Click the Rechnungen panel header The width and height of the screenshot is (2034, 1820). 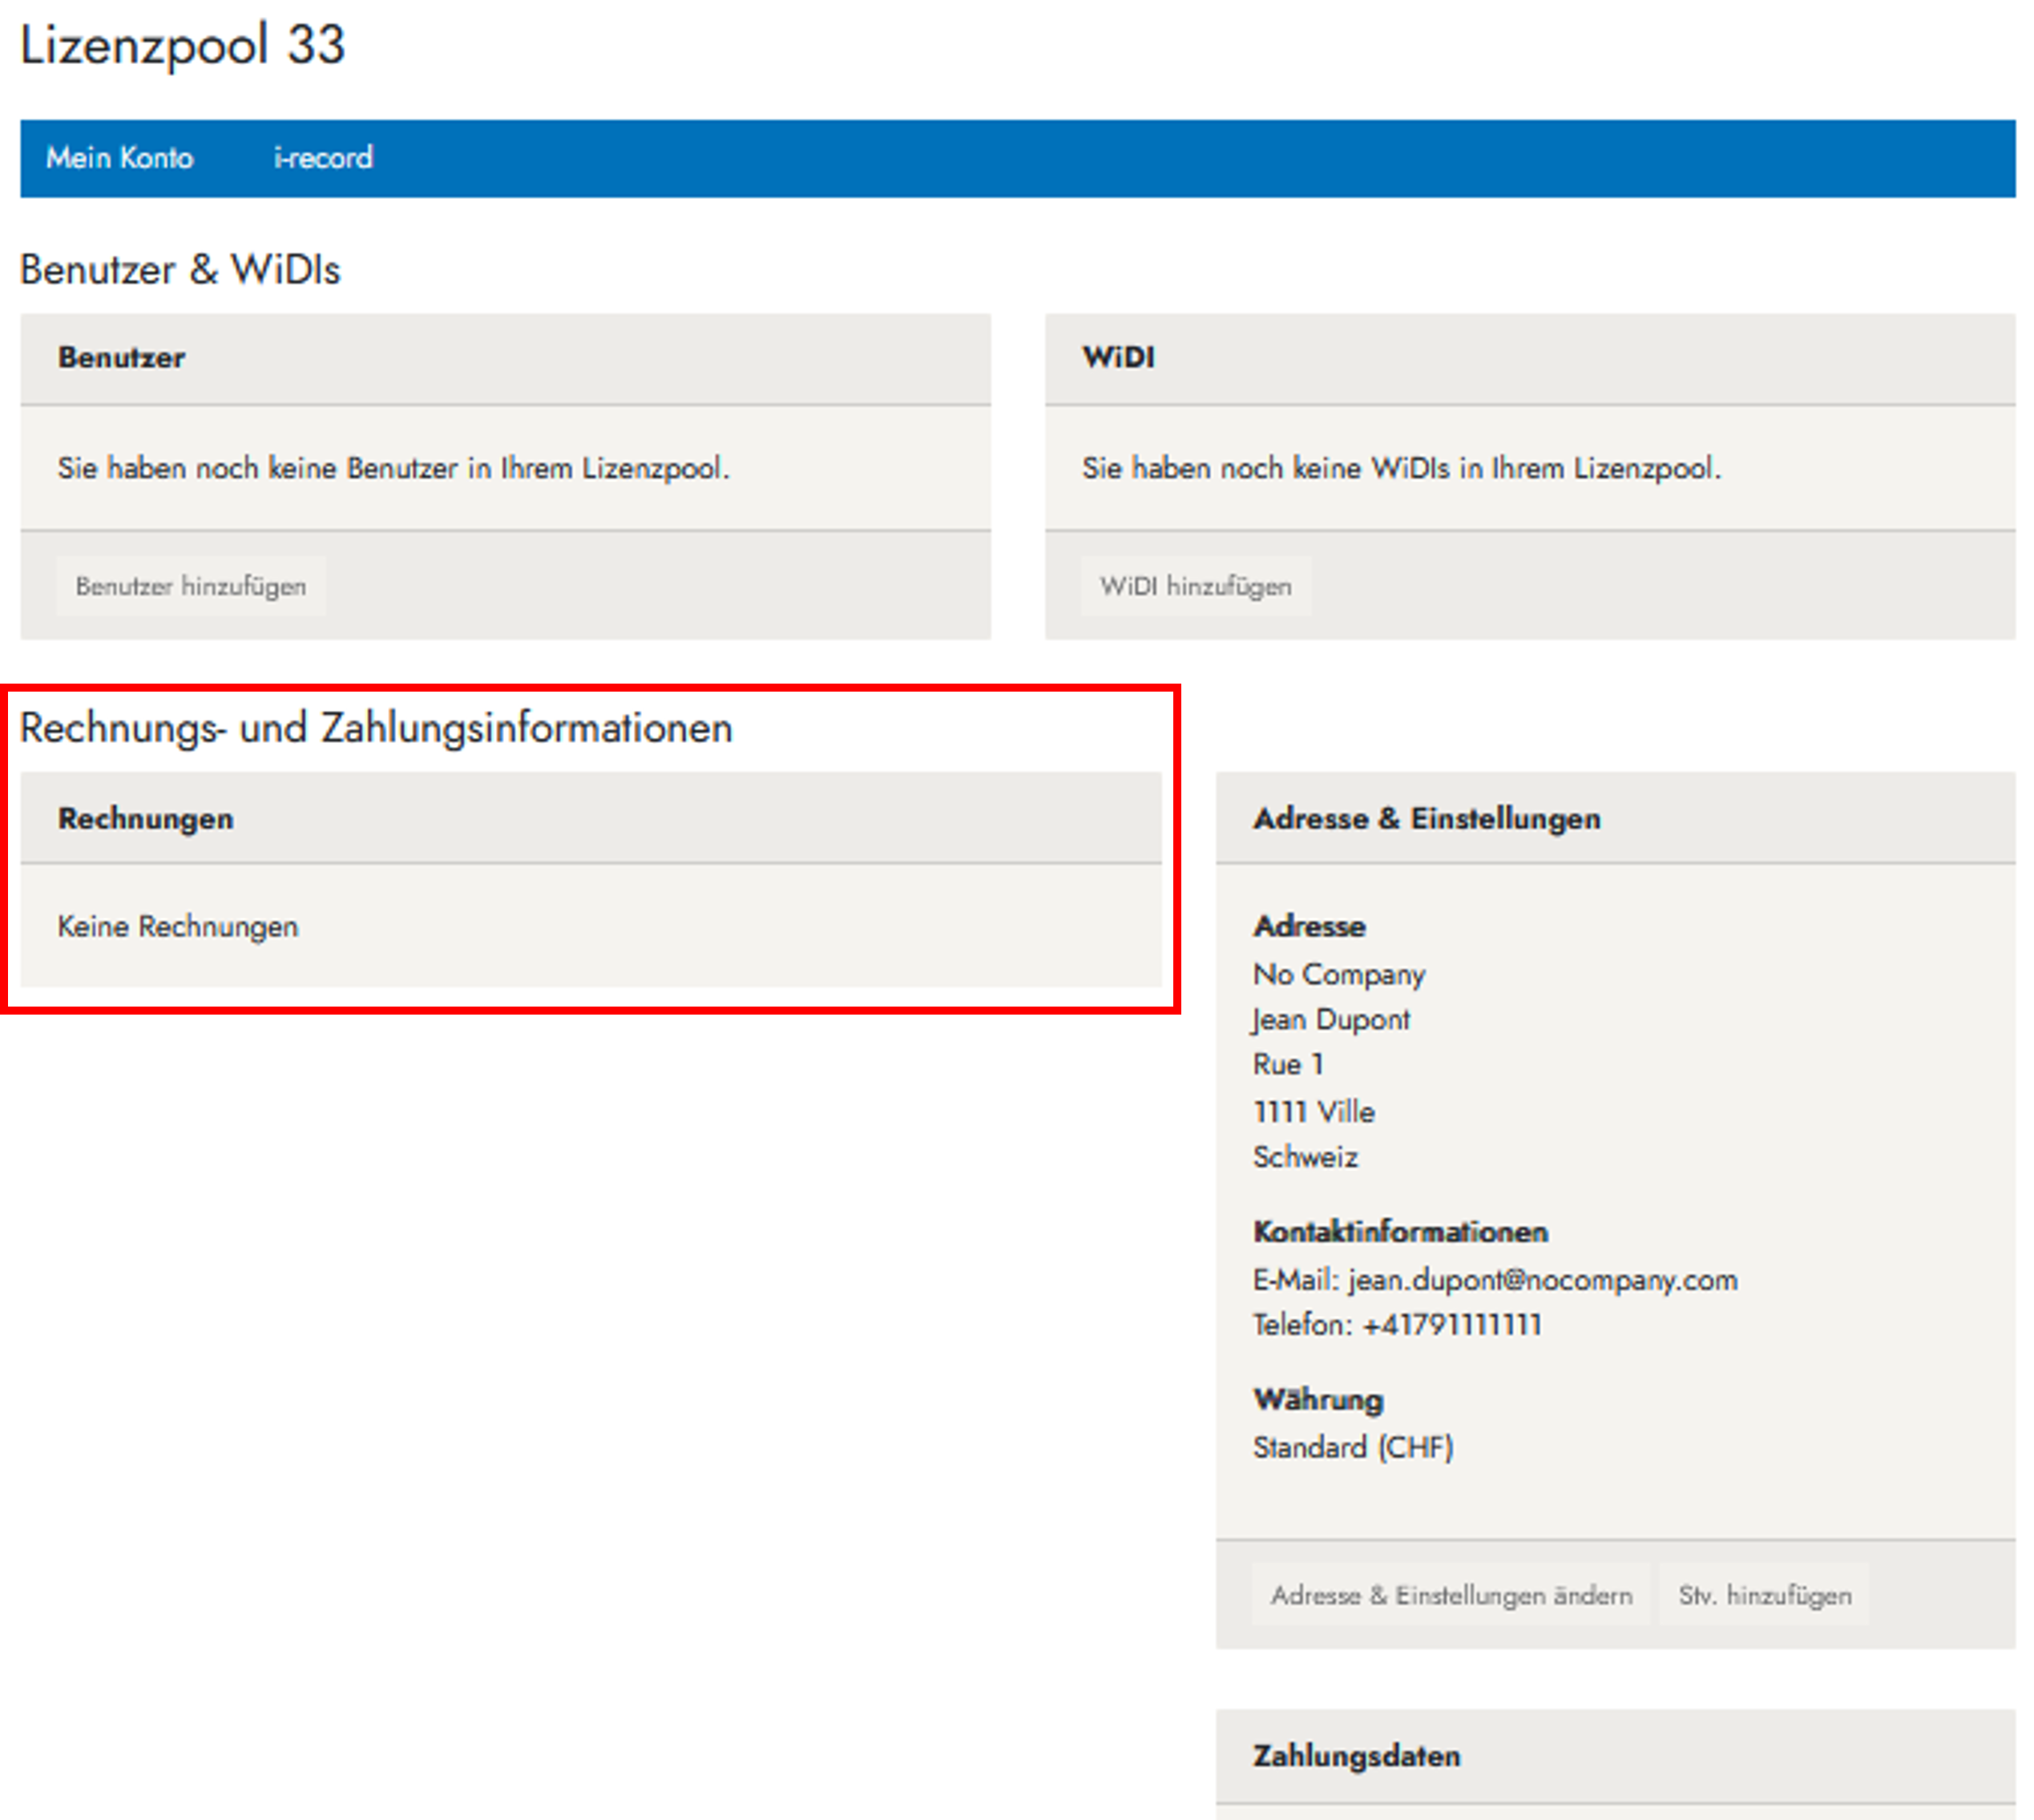(145, 819)
